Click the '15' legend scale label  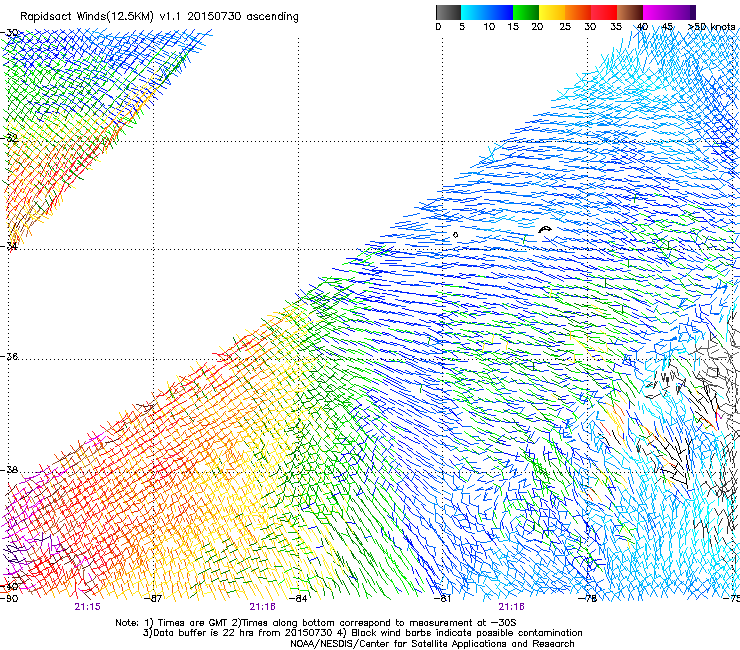513,27
